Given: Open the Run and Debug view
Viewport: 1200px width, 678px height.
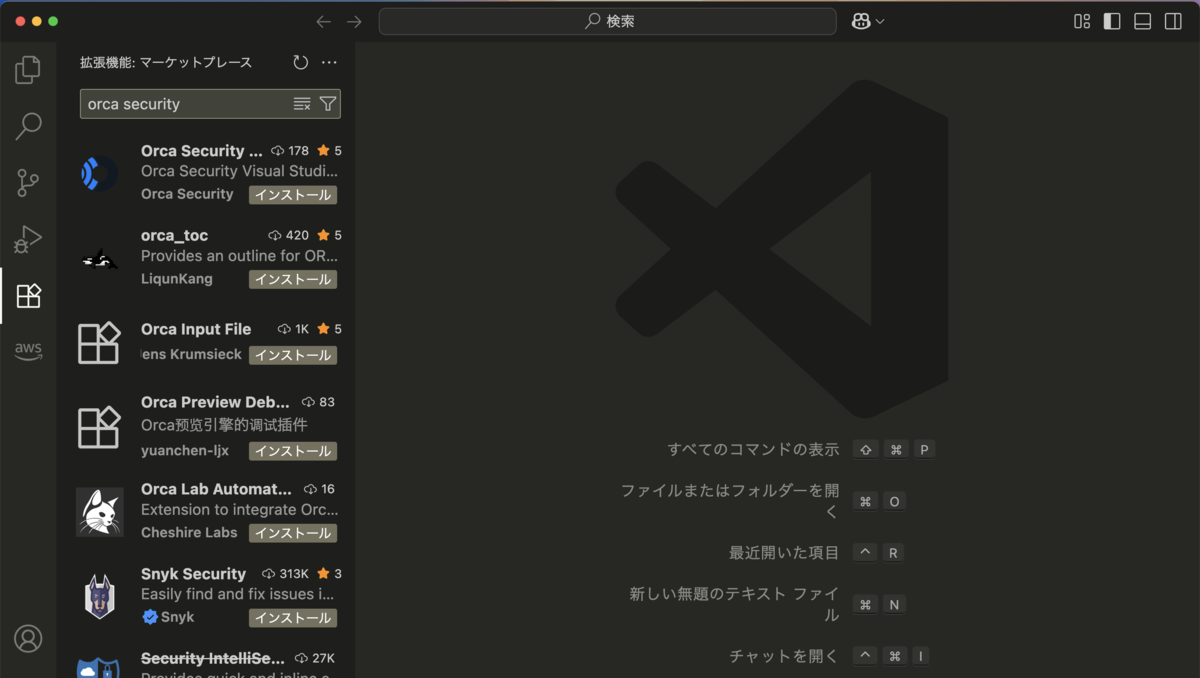Looking at the screenshot, I should point(28,239).
